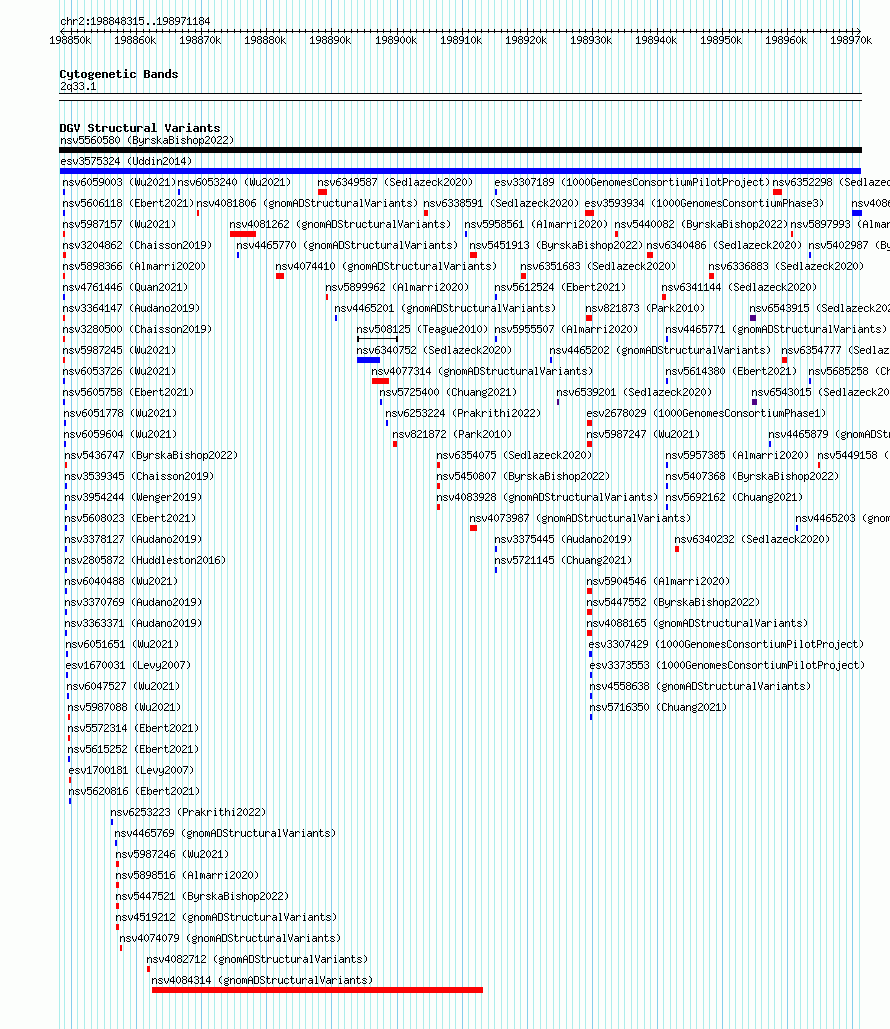Image resolution: width=890 pixels, height=1029 pixels.
Task: Open variant nsv5560580 (ByrskaBishop2022)
Action: click(147, 140)
